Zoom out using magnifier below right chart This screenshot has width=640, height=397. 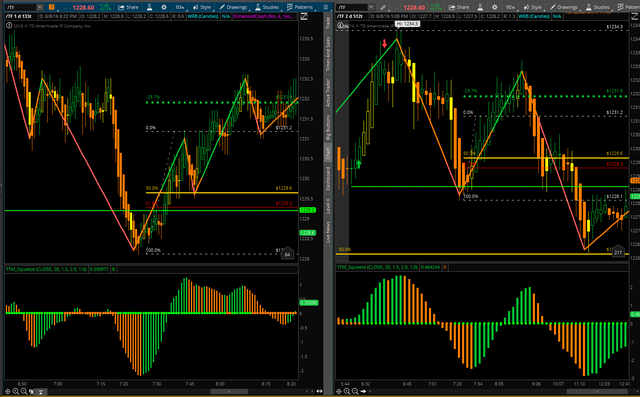[355, 391]
